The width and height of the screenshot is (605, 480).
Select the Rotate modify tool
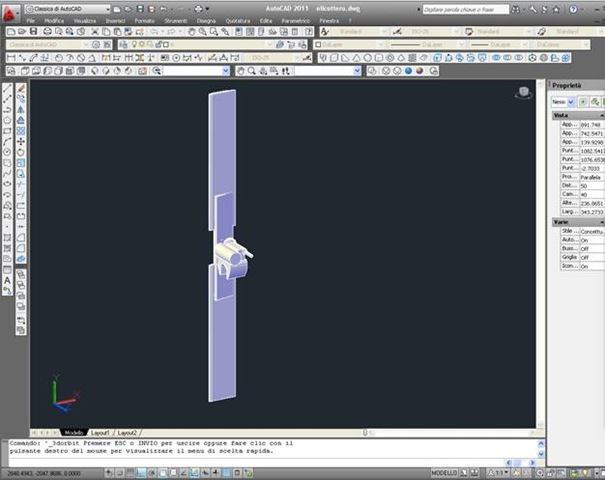[x=21, y=152]
